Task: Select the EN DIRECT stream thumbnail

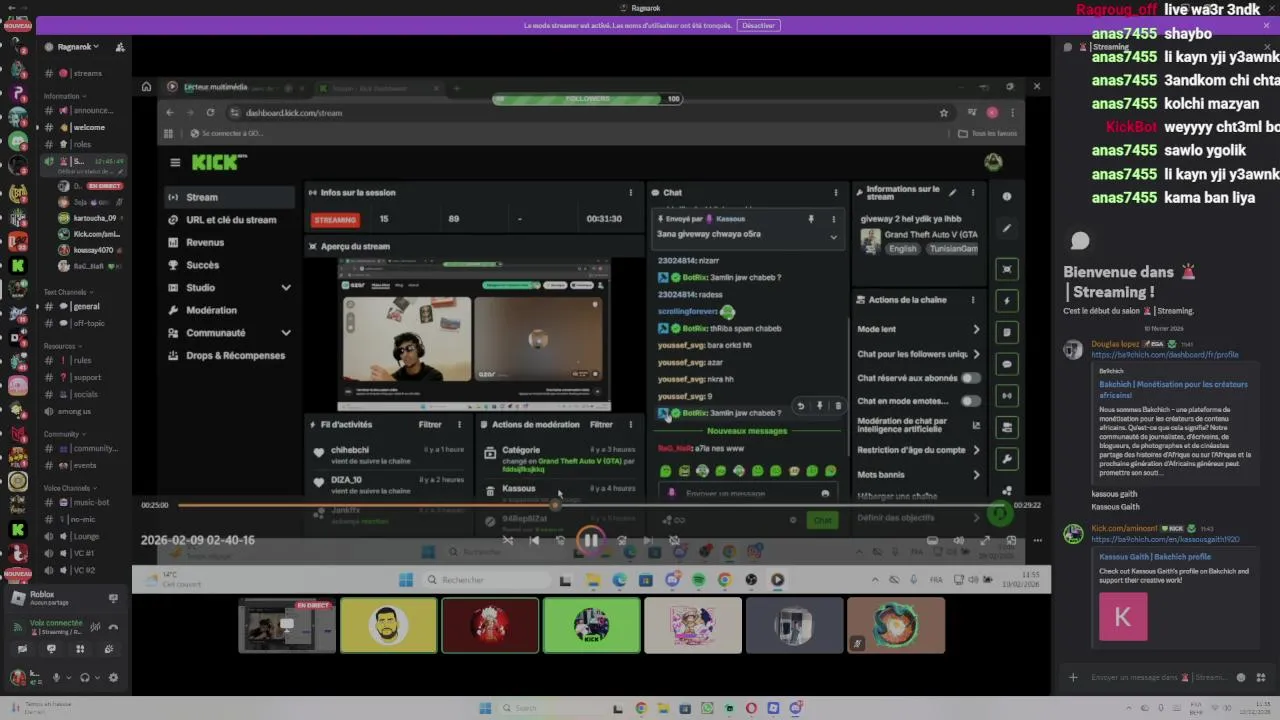Action: tap(287, 626)
